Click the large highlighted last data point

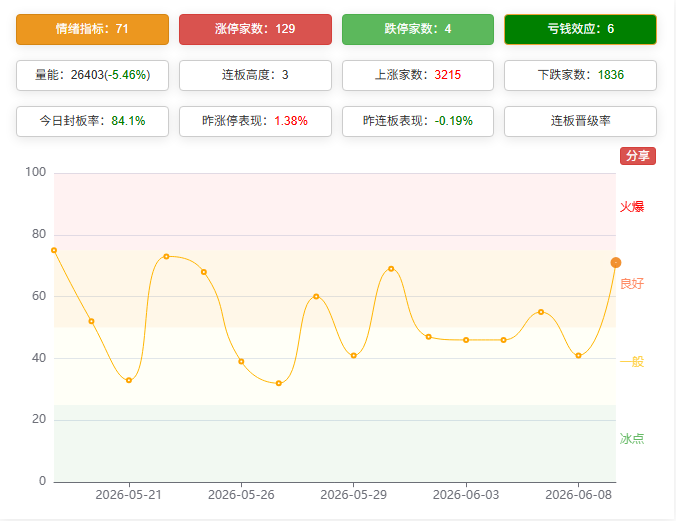coord(616,263)
